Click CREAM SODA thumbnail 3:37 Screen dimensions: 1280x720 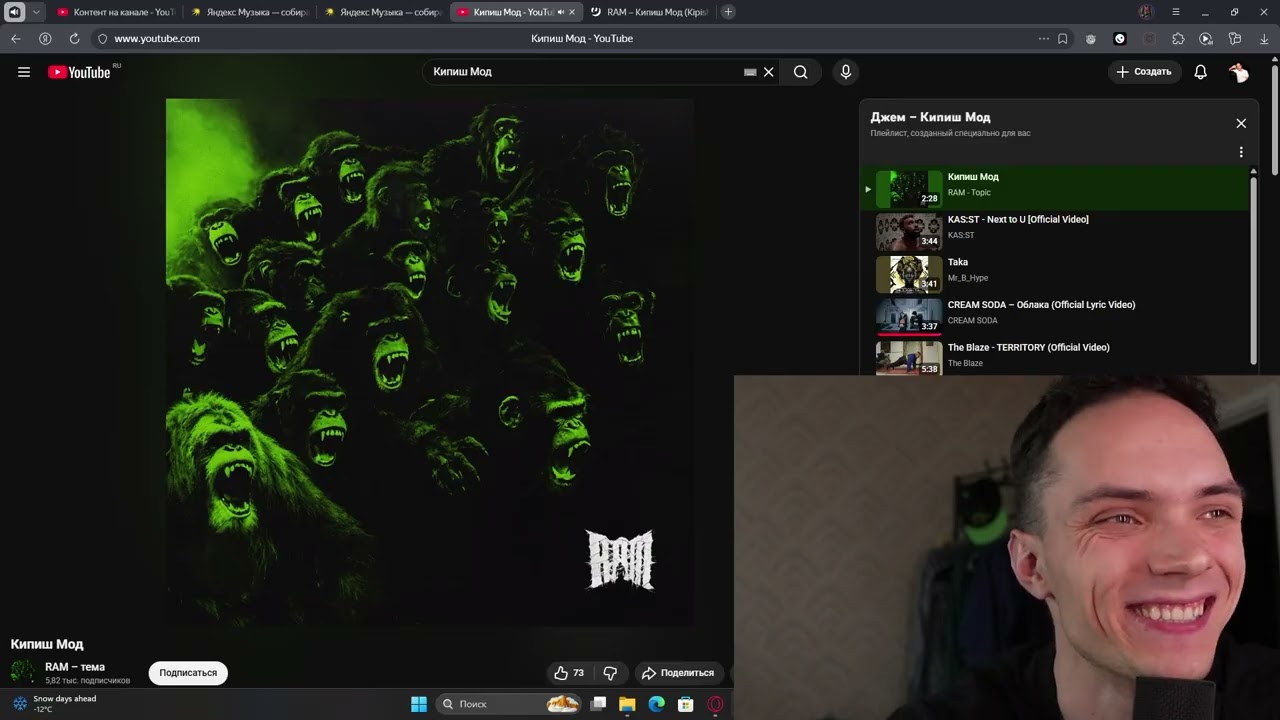pyautogui.click(x=909, y=317)
